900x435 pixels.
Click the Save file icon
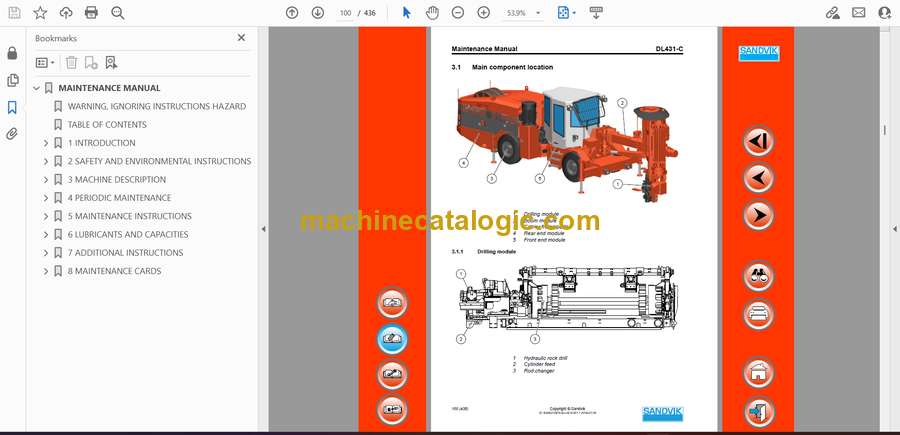tap(14, 13)
